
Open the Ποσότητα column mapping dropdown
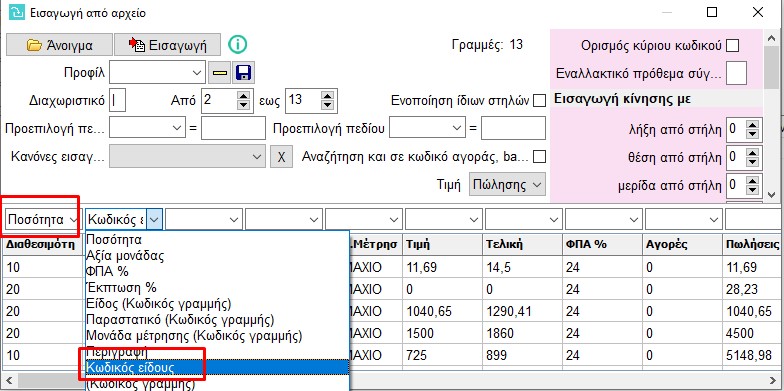click(x=43, y=219)
